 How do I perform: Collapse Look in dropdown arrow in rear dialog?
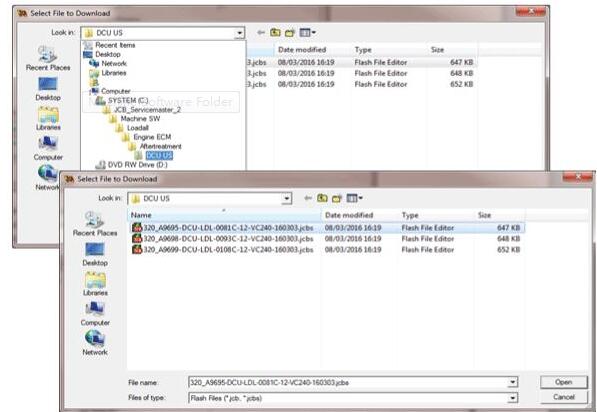[x=239, y=33]
